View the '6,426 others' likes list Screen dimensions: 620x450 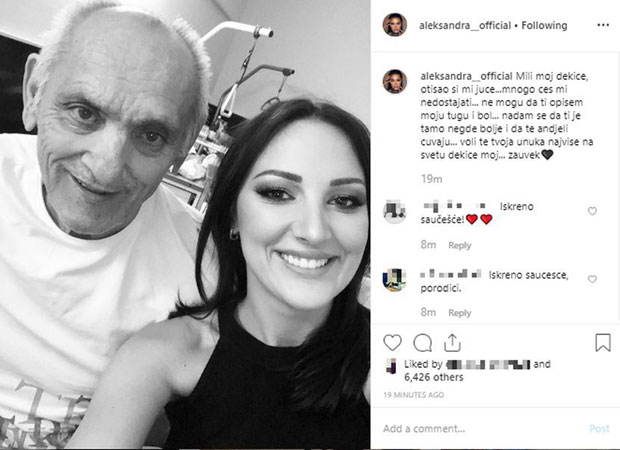pyautogui.click(x=433, y=377)
